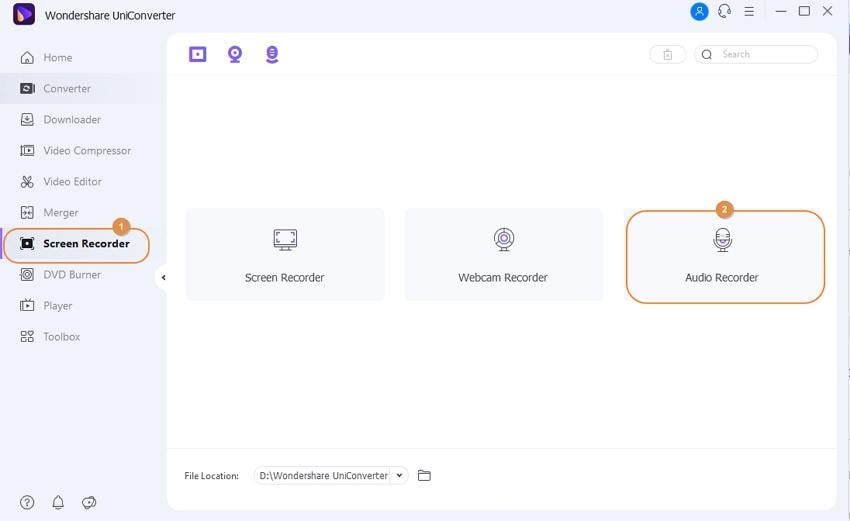Click the monitor icon on Screen Recorder card
This screenshot has height=521, width=850.
pyautogui.click(x=285, y=240)
